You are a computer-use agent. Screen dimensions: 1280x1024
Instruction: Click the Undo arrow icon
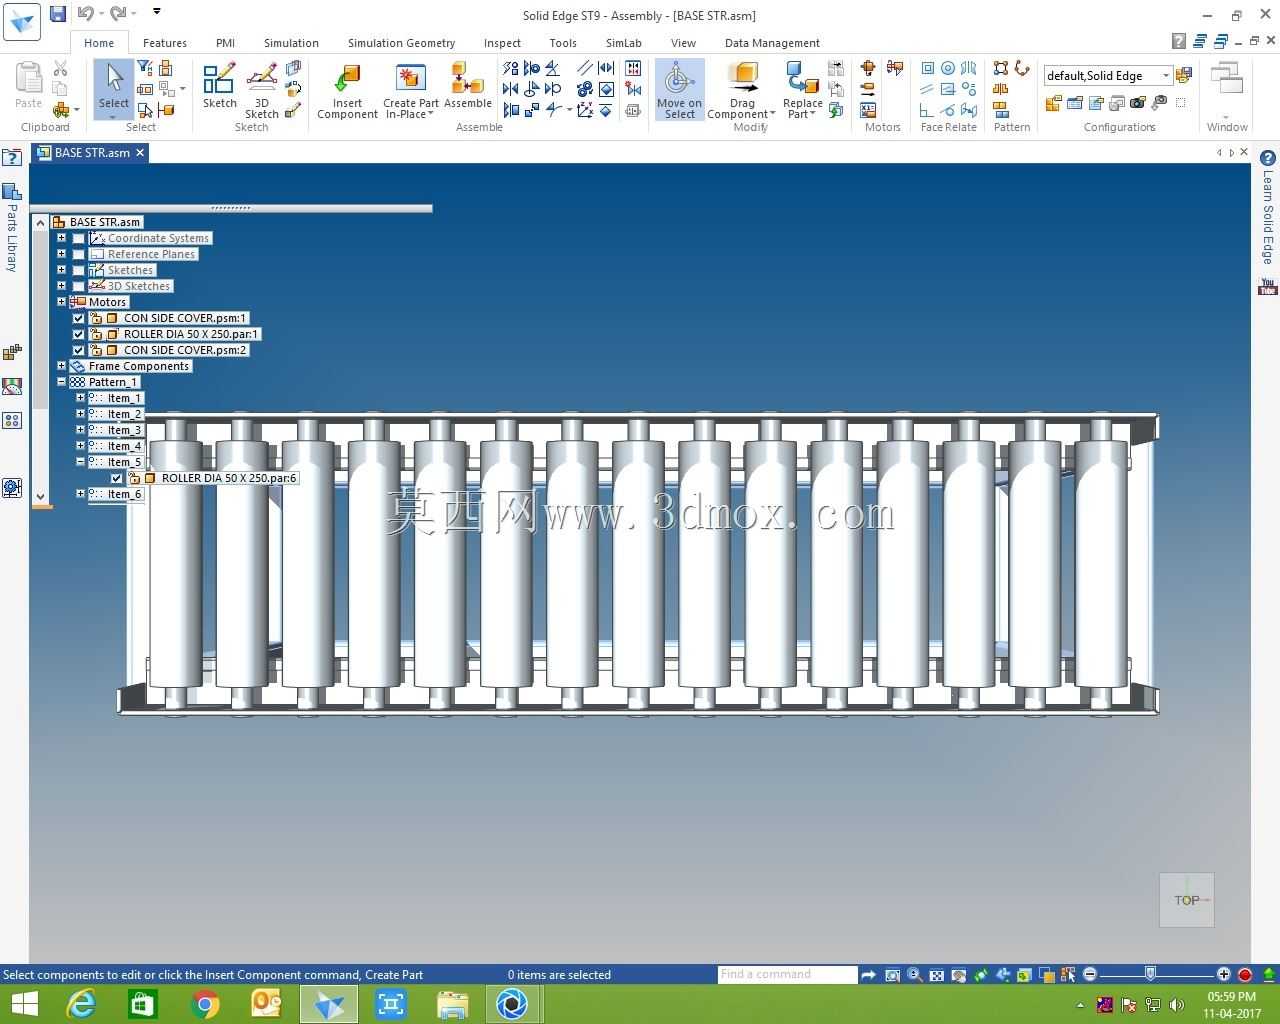(x=85, y=14)
